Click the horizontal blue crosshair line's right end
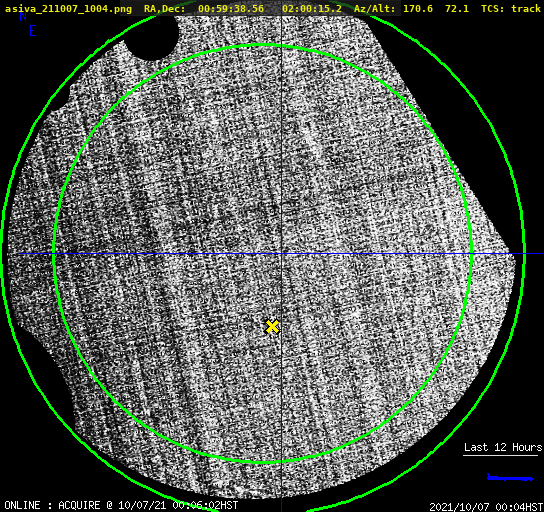 541,254
